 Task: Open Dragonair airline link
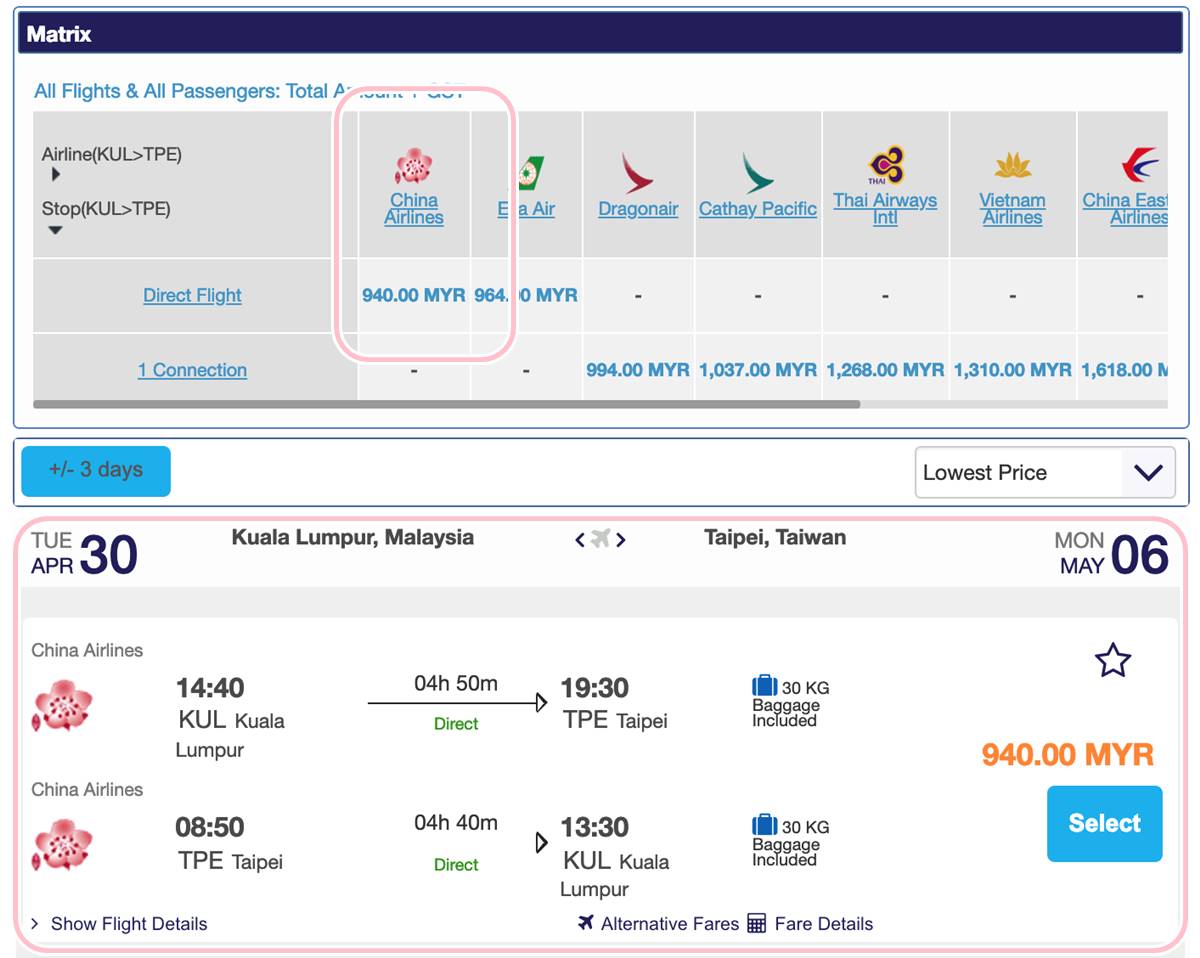pyautogui.click(x=638, y=209)
